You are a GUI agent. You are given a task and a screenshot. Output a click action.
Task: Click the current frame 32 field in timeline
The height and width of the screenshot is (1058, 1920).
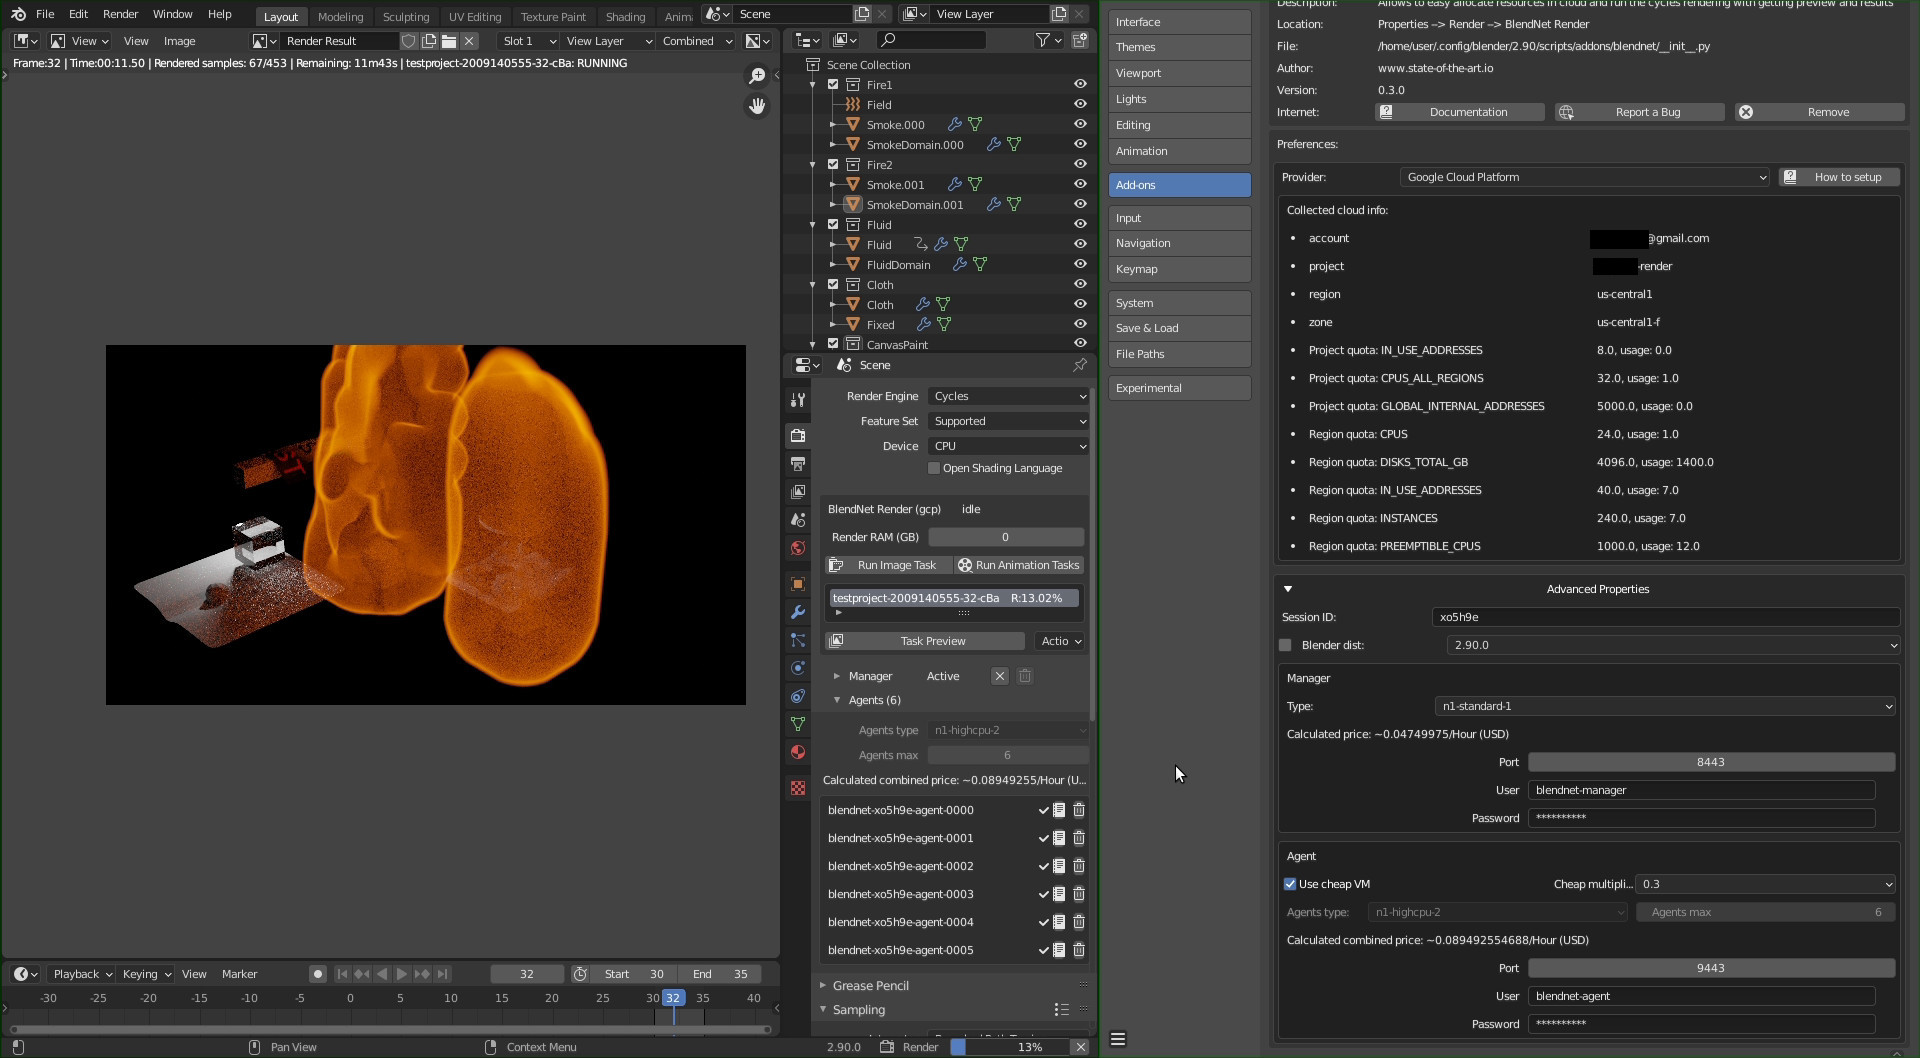coord(527,974)
